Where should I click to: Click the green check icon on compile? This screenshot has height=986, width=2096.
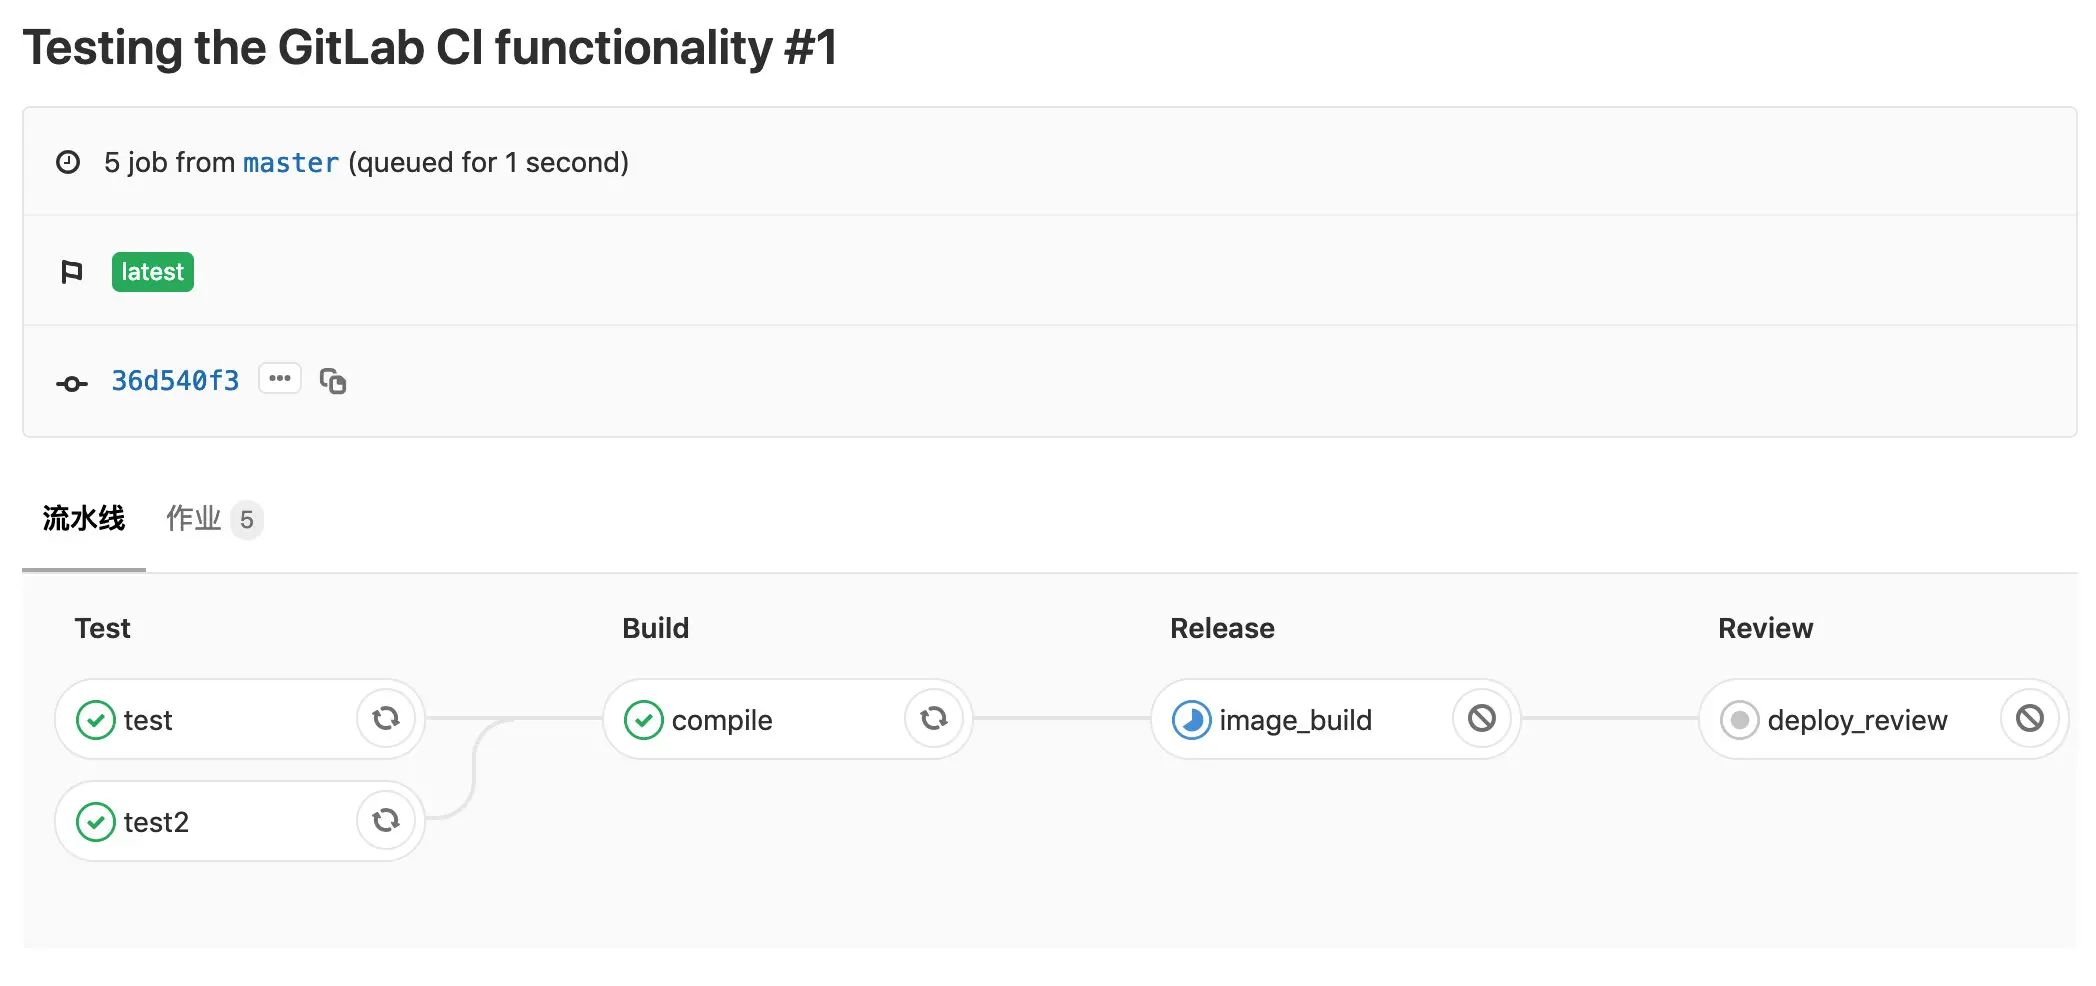click(644, 719)
